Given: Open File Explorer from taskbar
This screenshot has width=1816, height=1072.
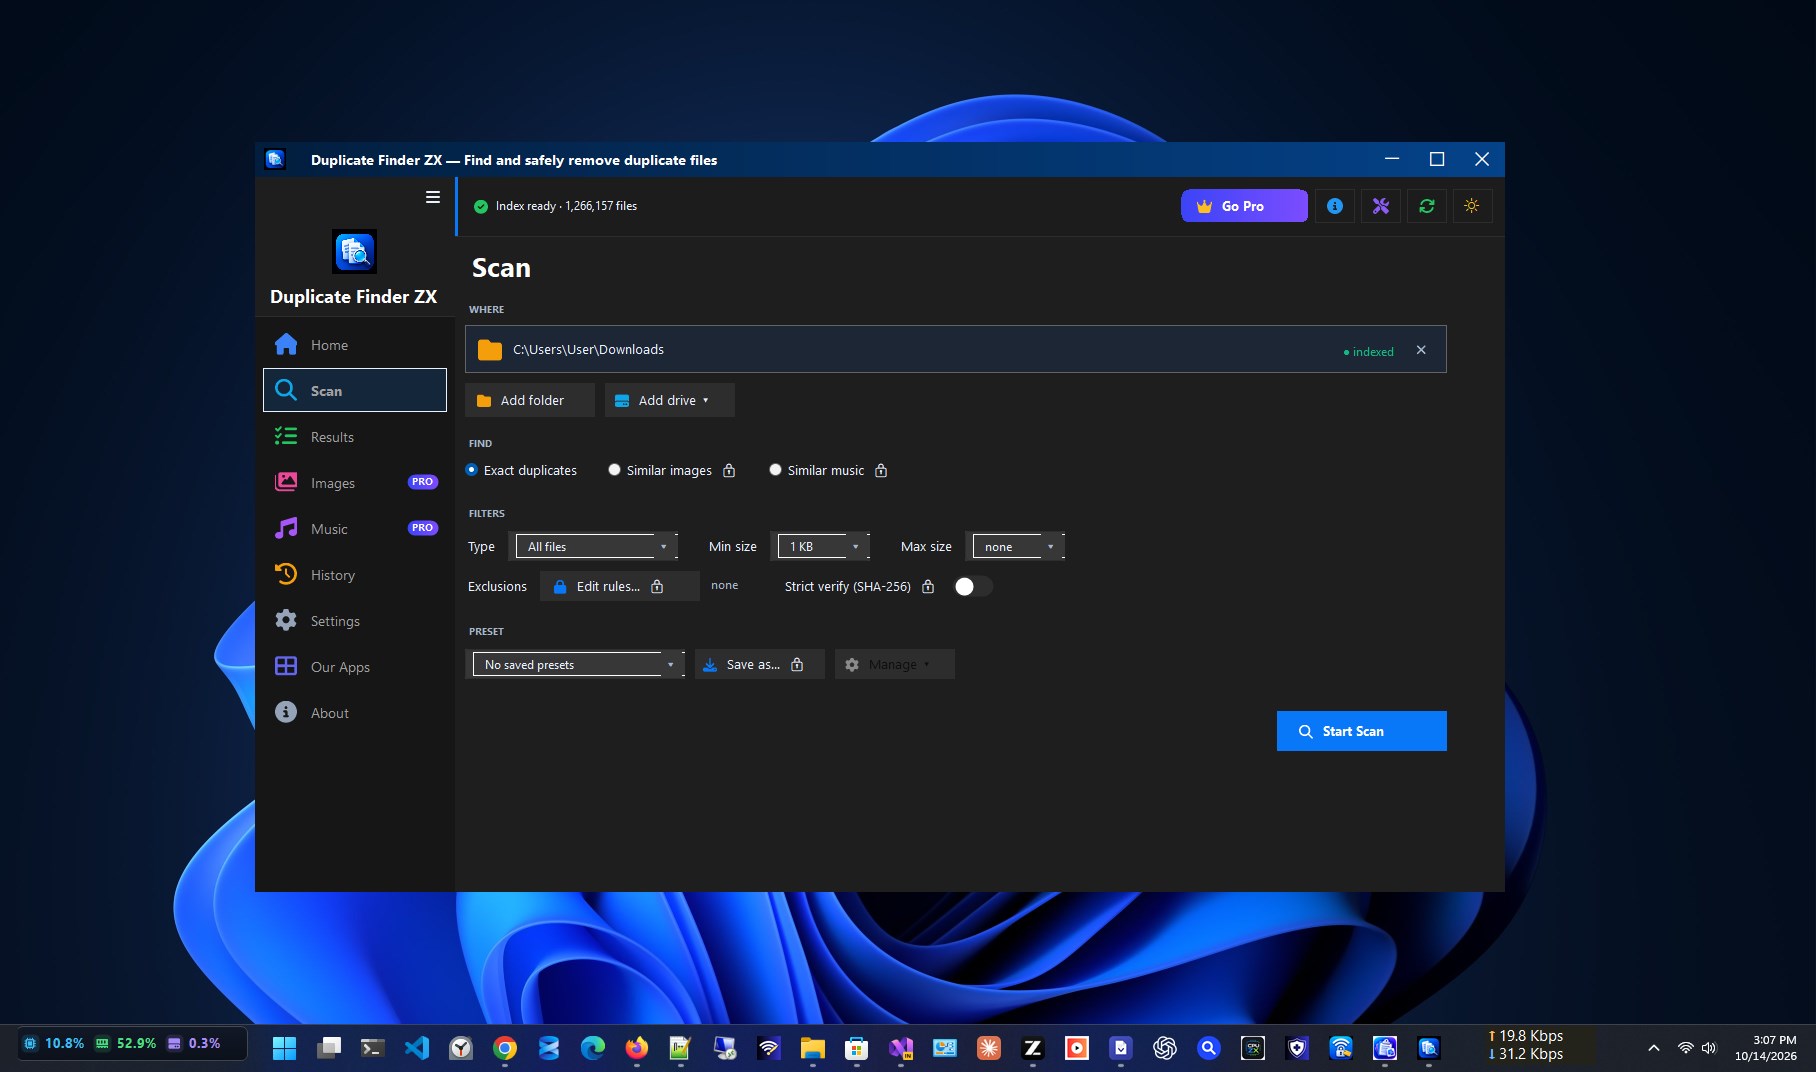Looking at the screenshot, I should (813, 1047).
